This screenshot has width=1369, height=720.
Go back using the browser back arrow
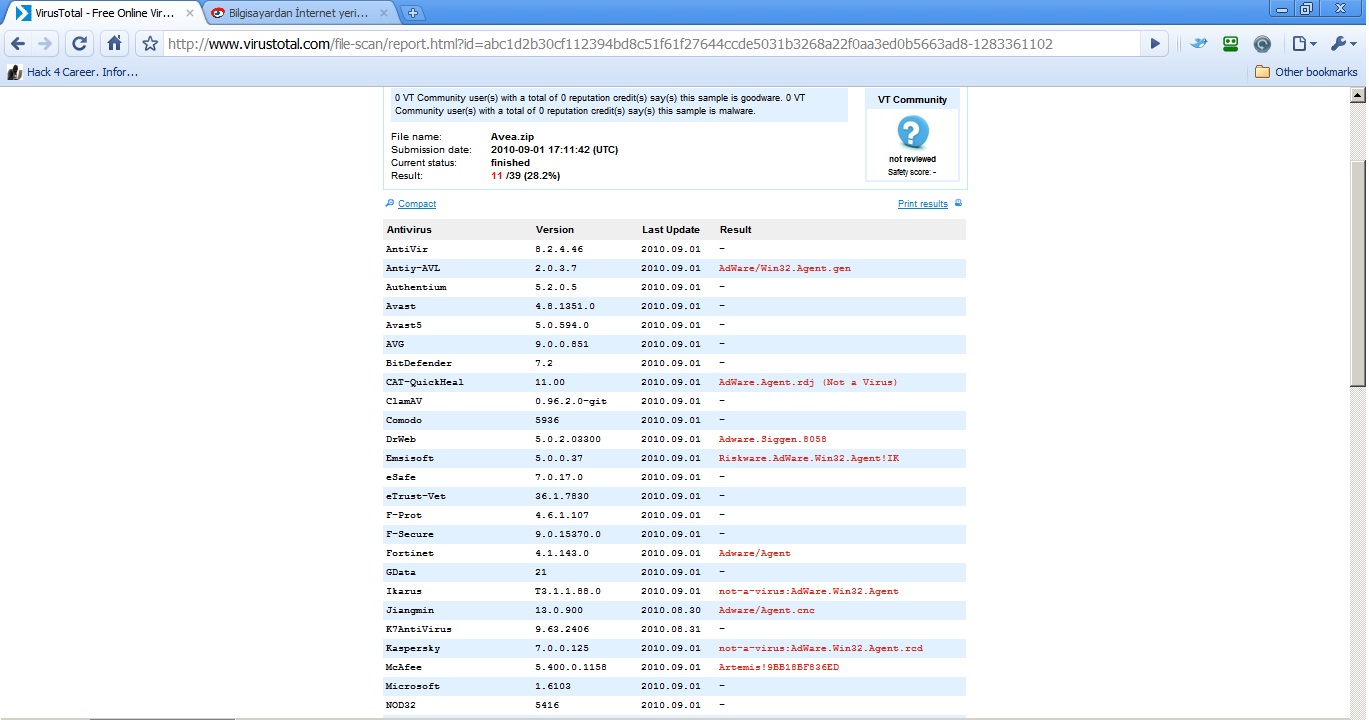pos(18,44)
